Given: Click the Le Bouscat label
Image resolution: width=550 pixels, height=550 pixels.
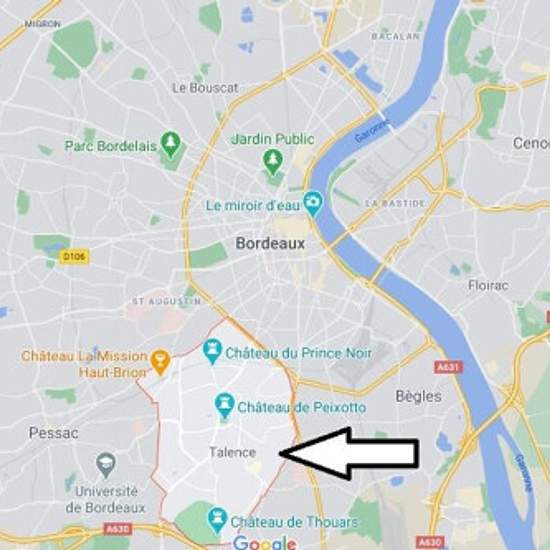Looking at the screenshot, I should (x=206, y=88).
